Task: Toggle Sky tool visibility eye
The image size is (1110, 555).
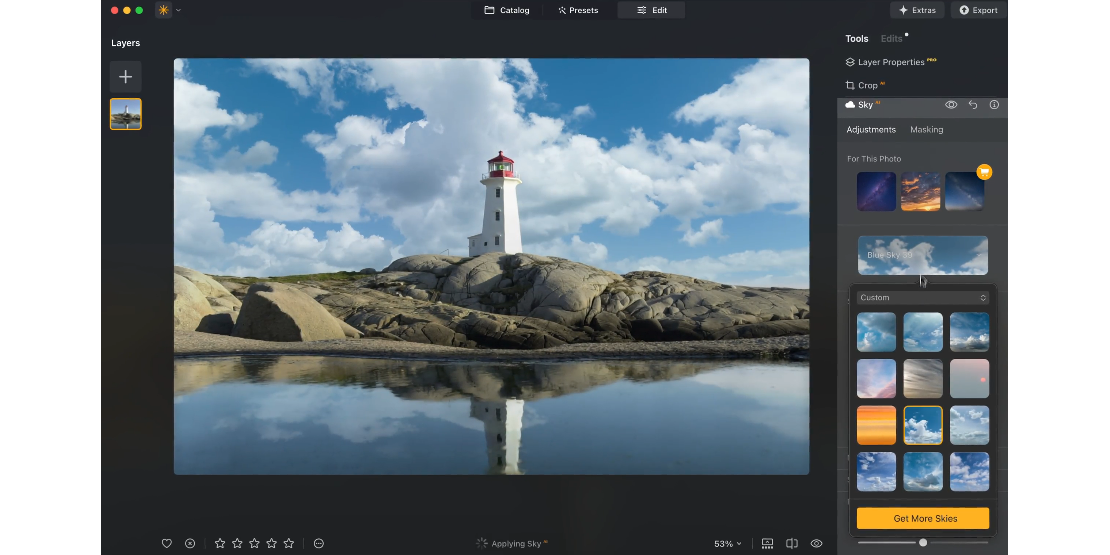Action: [x=951, y=104]
